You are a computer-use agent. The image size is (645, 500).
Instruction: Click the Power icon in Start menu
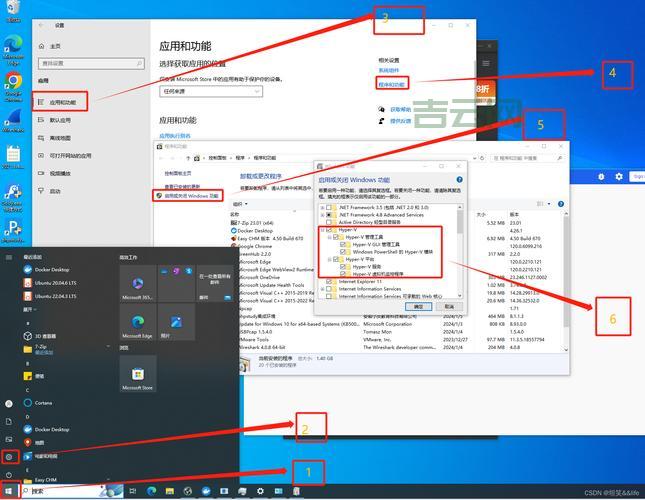(x=9, y=475)
